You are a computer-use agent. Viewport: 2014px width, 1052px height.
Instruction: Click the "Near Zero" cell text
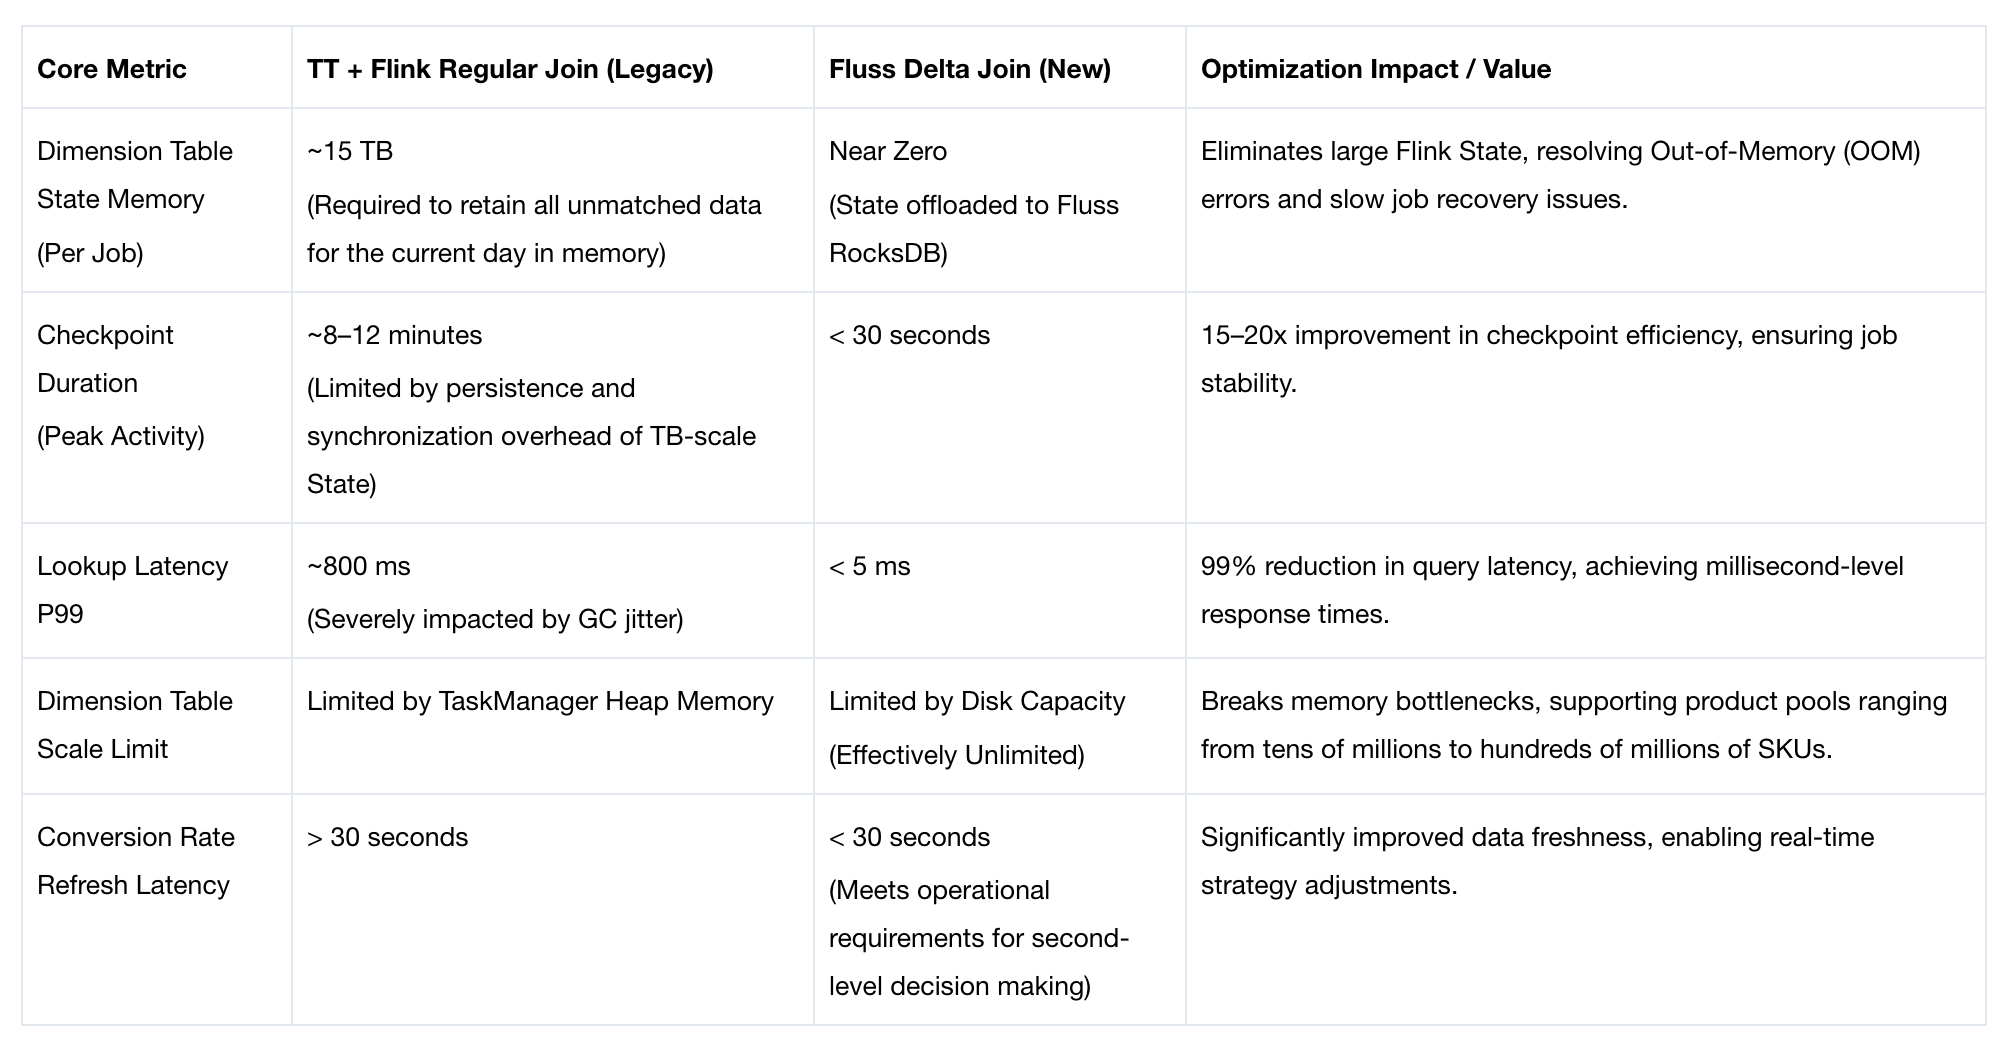887,151
